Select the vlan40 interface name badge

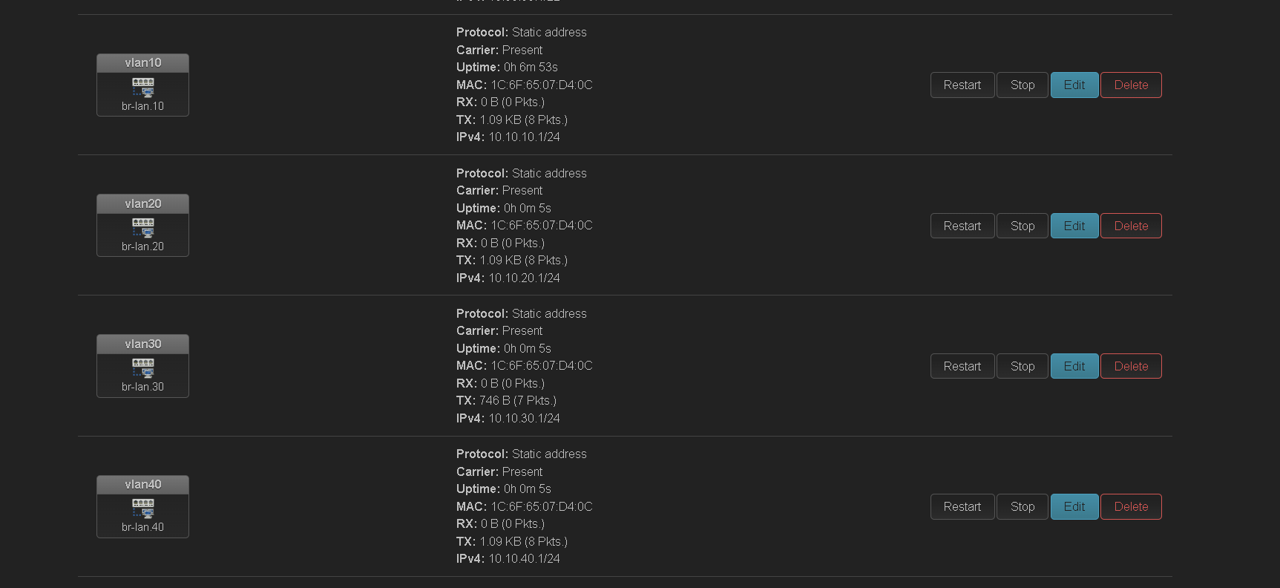tap(143, 485)
